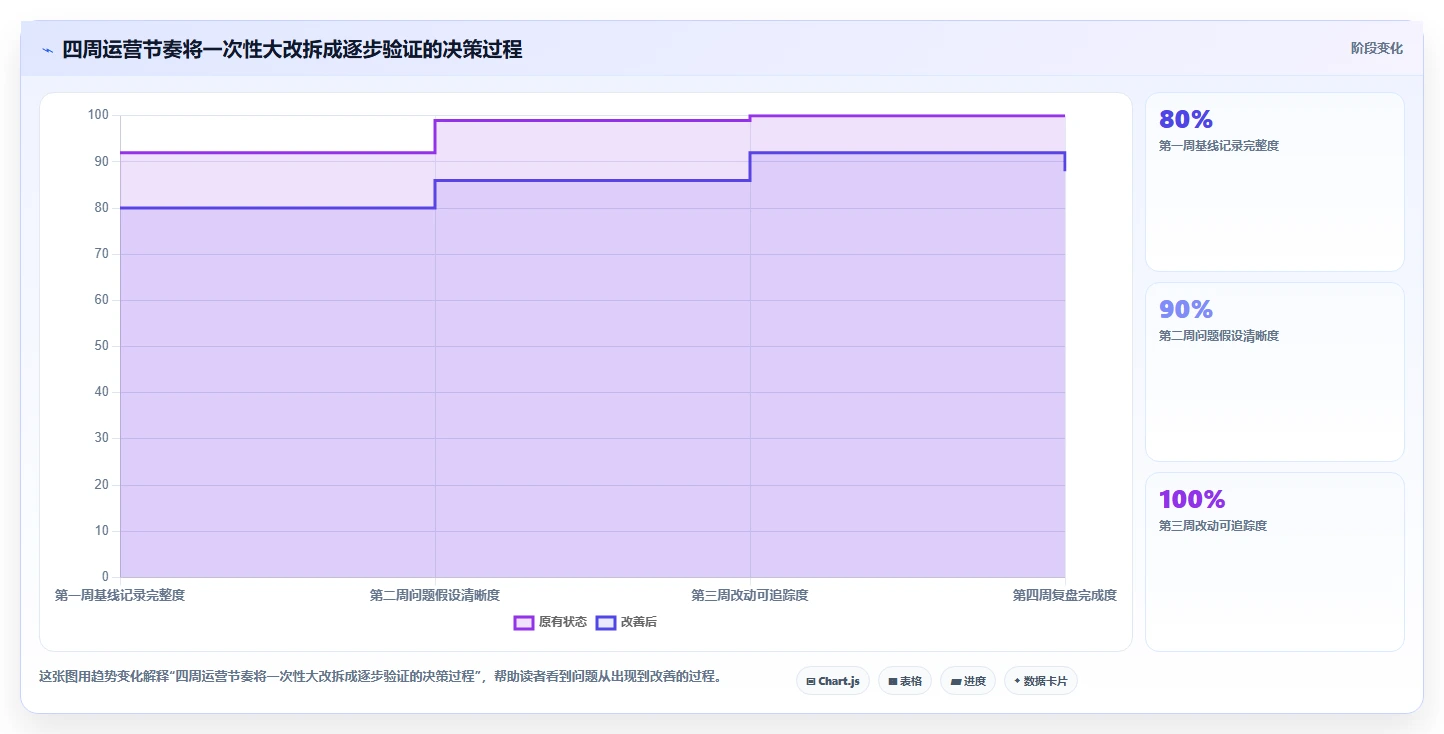Viewport: 1444px width, 734px height.
Task: Click x-axis label 第二周问题假设清晰度
Action: pyautogui.click(x=435, y=595)
